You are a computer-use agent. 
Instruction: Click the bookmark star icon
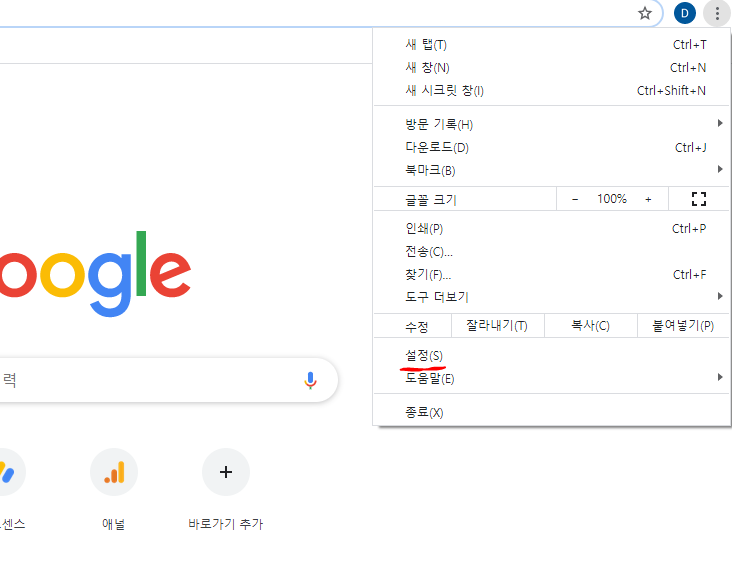coord(645,13)
